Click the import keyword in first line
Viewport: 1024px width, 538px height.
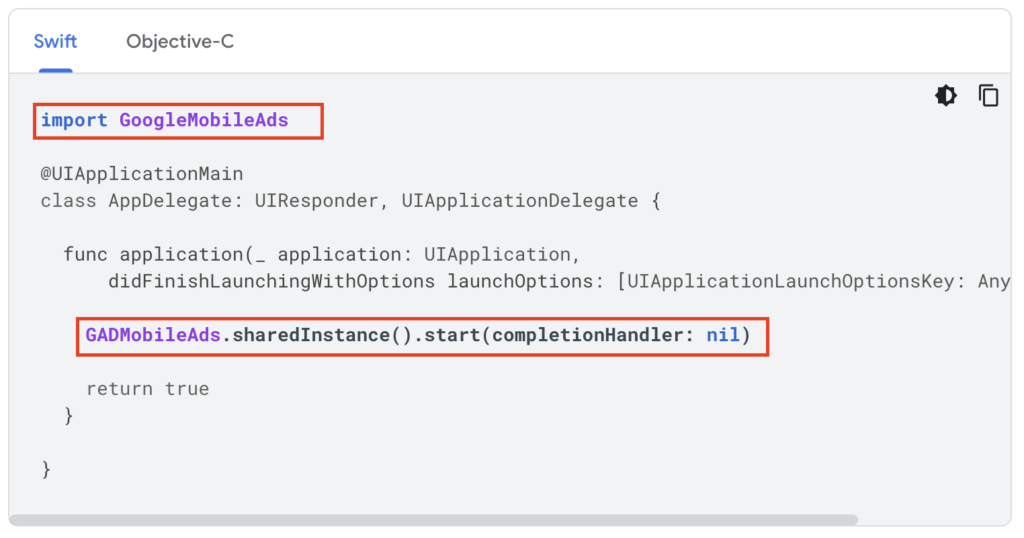[x=74, y=120]
